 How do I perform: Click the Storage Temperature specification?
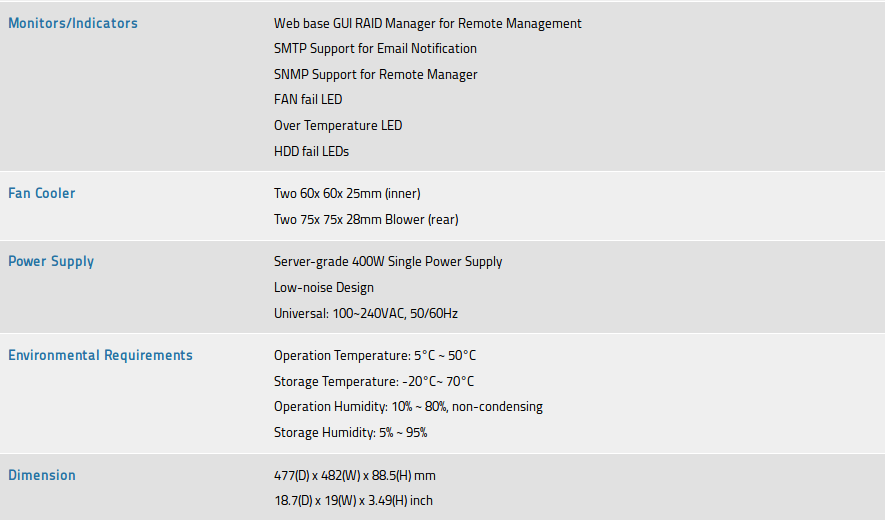[x=374, y=382]
